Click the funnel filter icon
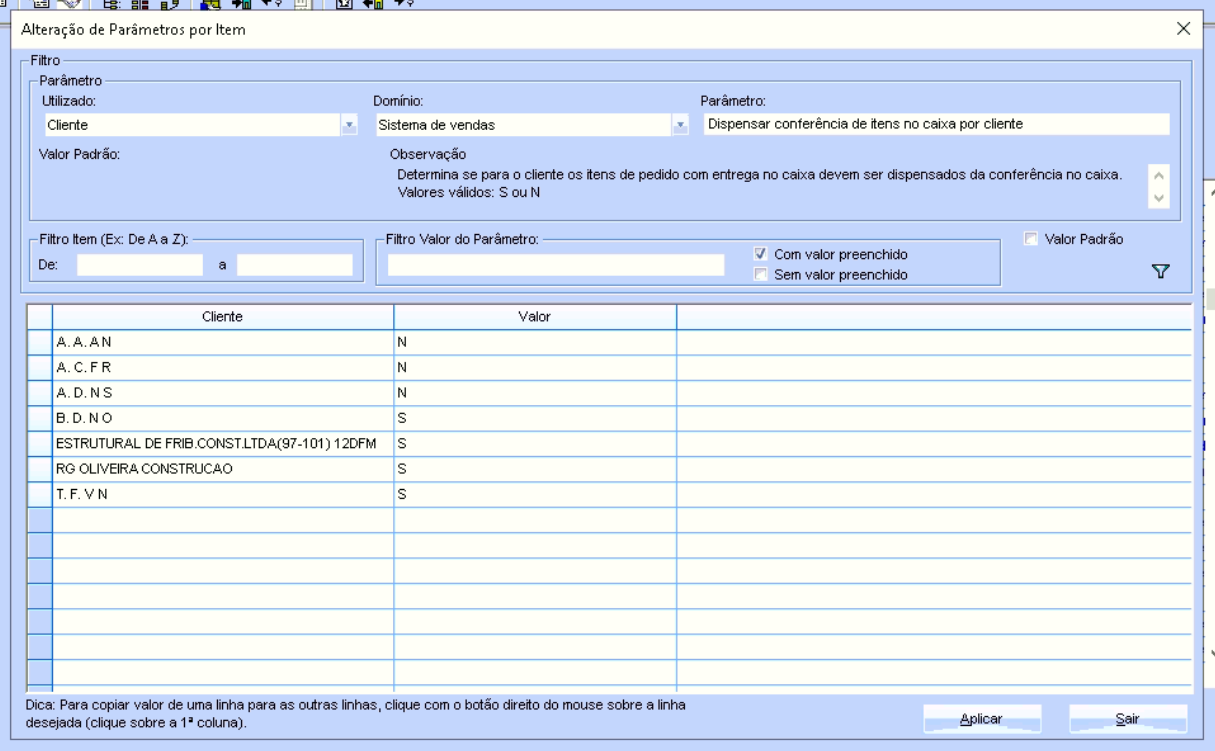The height and width of the screenshot is (751, 1215). 1162,271
